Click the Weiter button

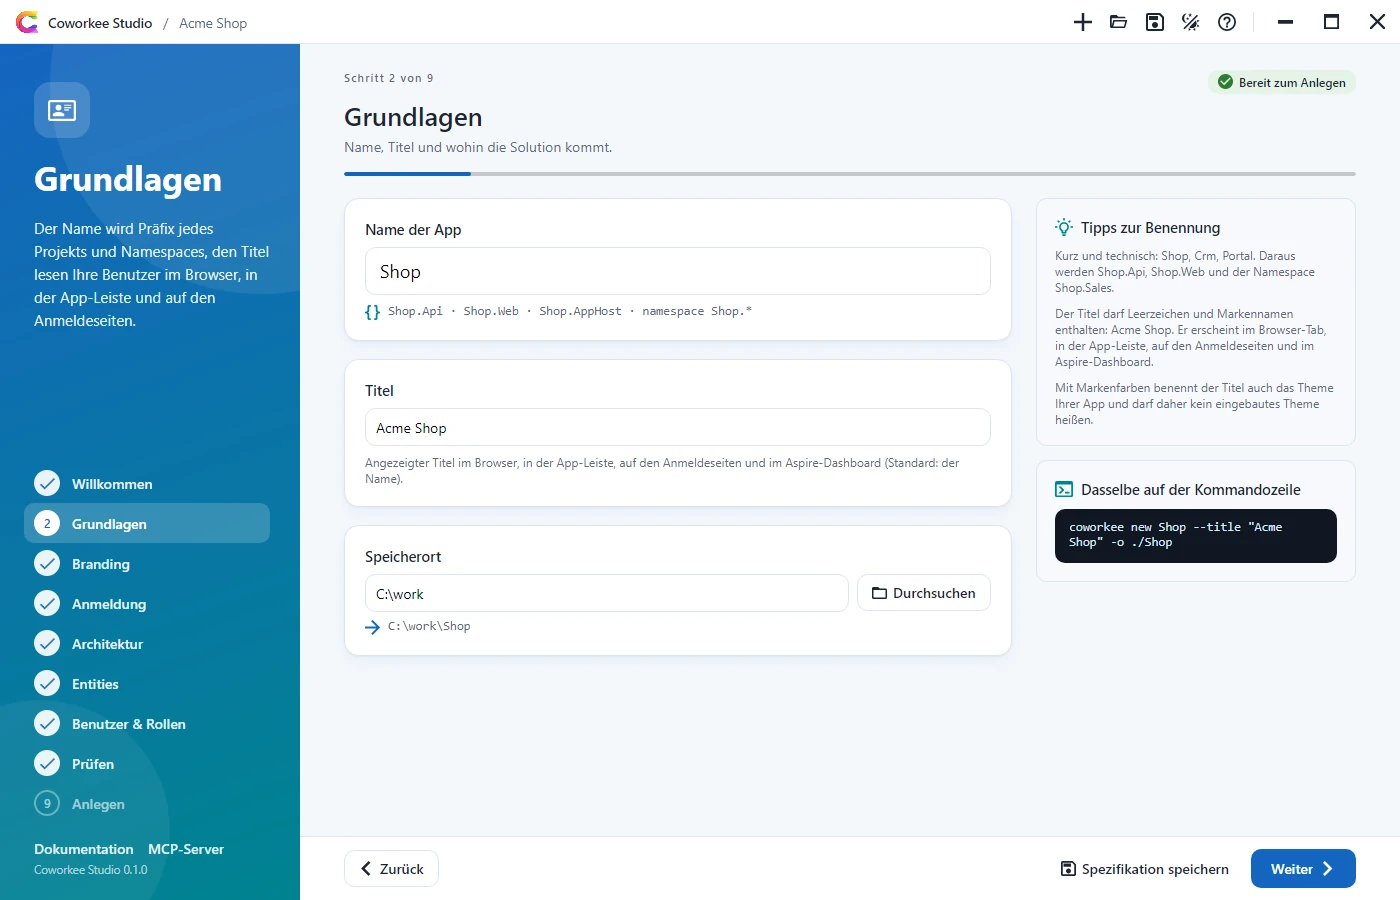[x=1303, y=869]
